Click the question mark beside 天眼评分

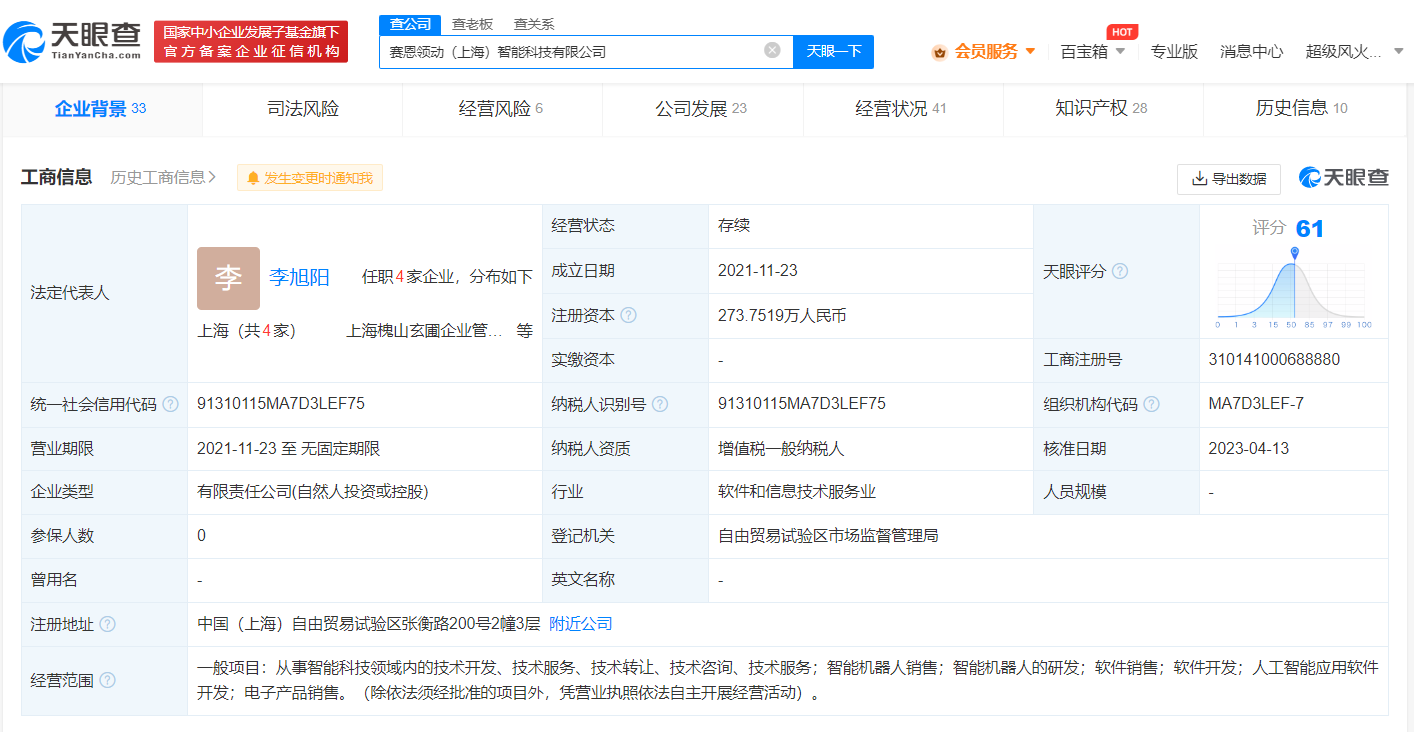1119,271
